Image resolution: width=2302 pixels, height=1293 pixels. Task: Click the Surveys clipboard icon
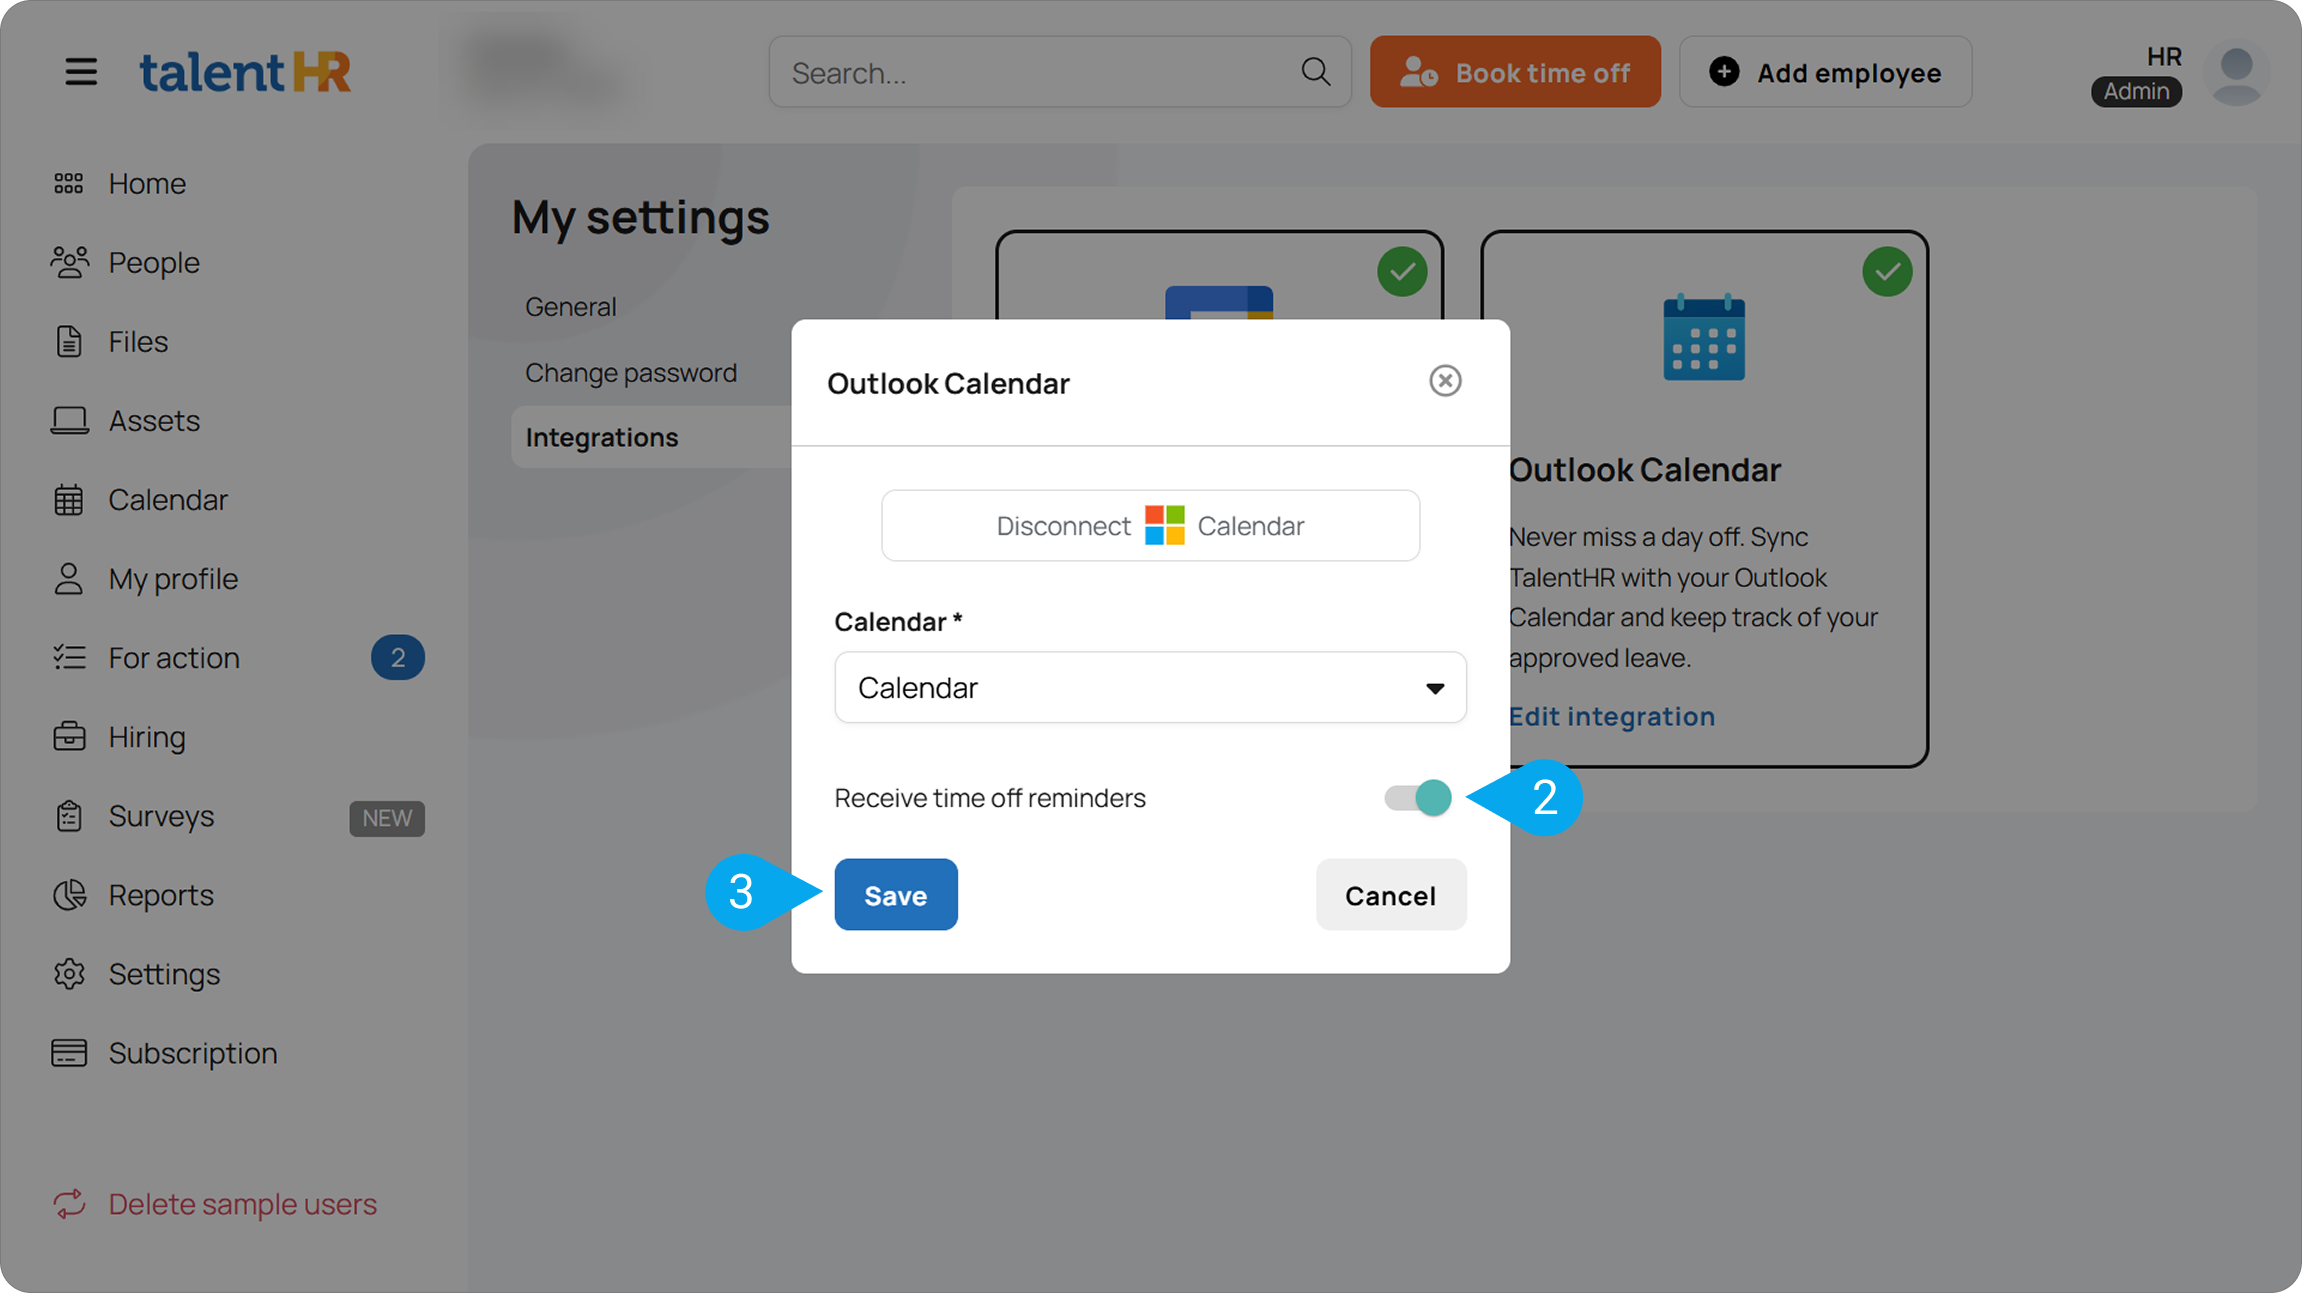pos(69,815)
